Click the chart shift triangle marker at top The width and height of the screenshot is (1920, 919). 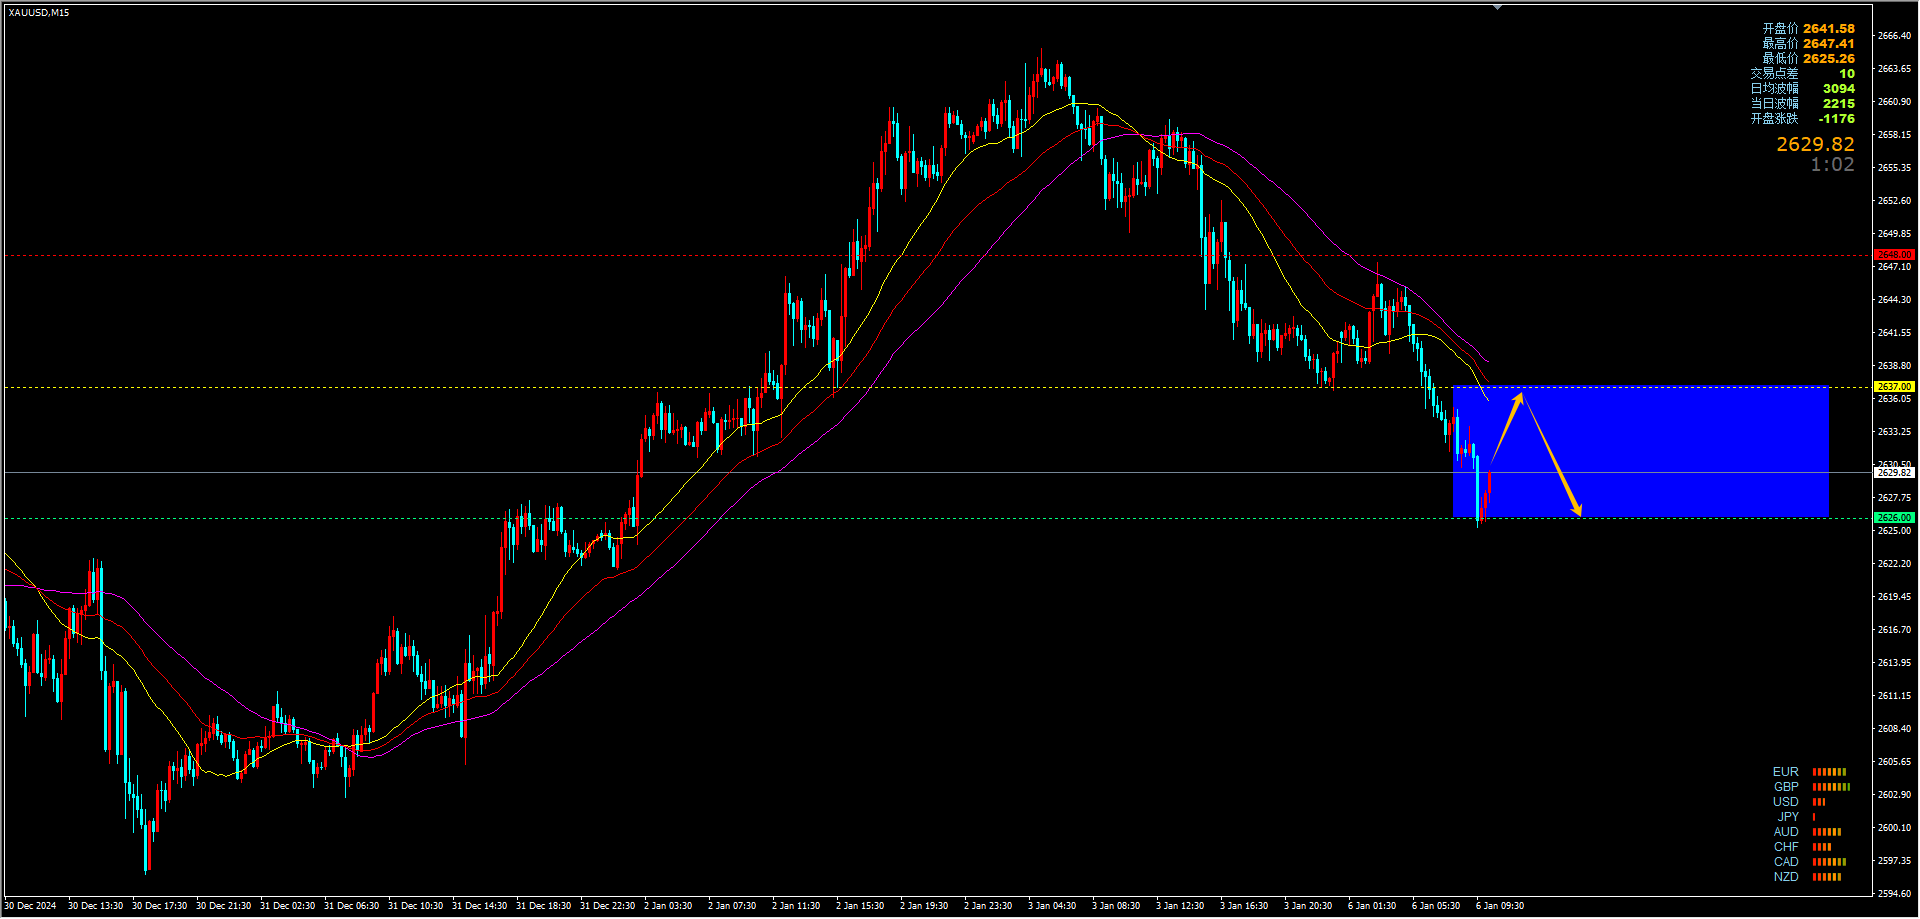pyautogui.click(x=1497, y=7)
